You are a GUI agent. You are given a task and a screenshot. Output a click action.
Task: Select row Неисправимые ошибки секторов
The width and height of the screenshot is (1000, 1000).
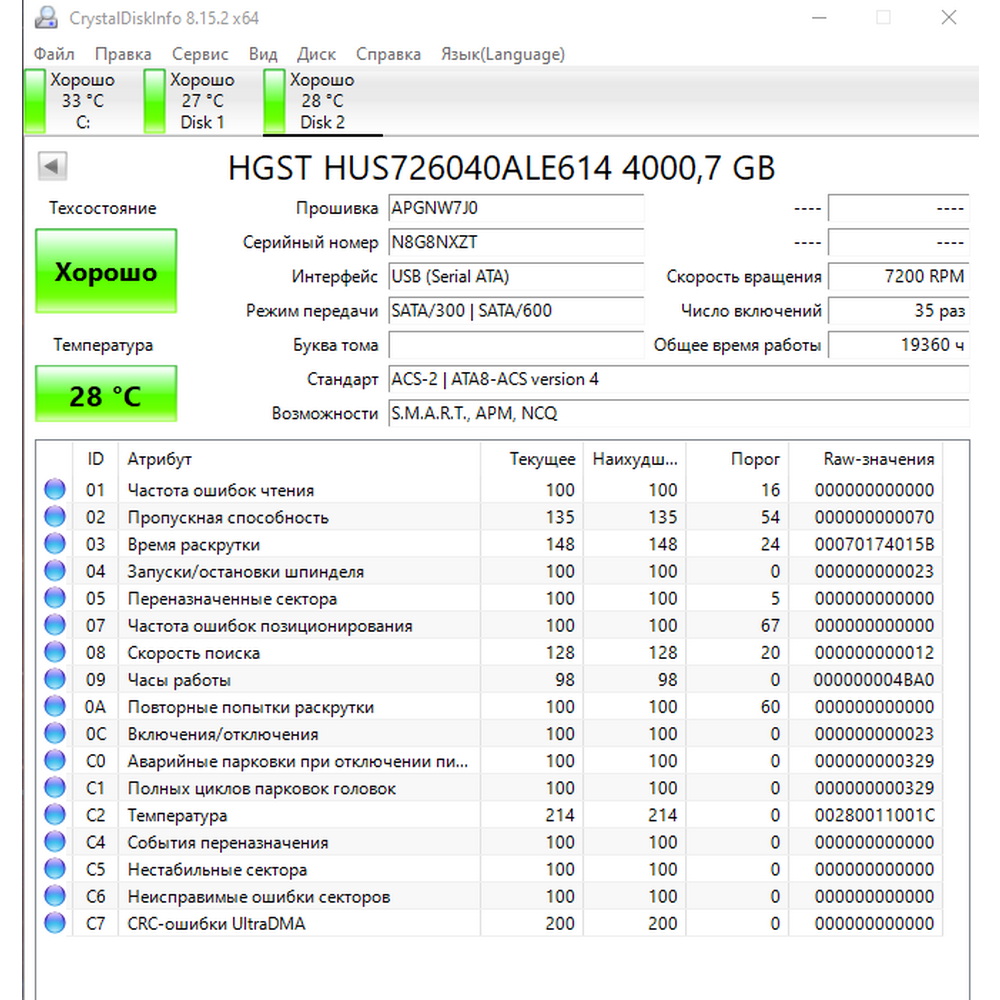tap(489, 896)
